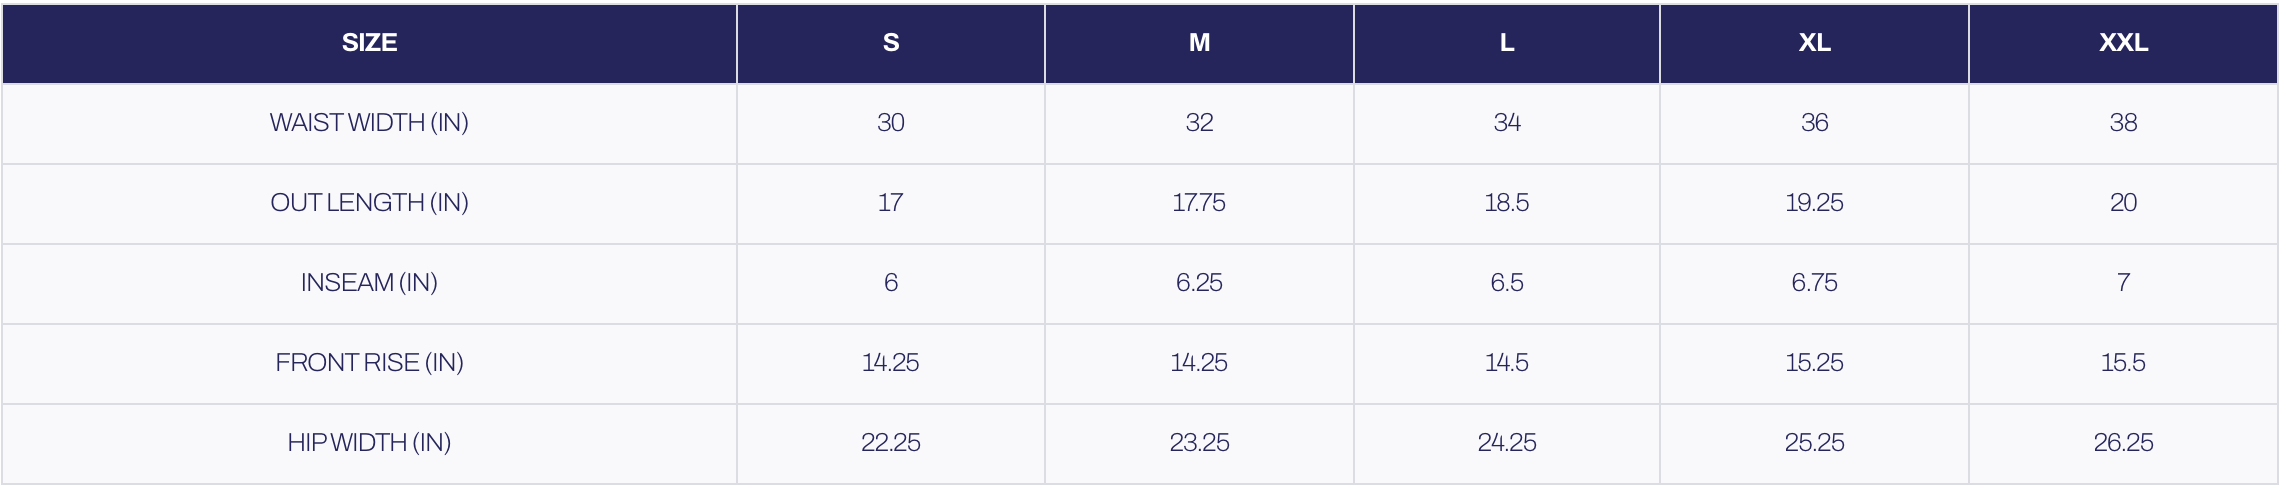The width and height of the screenshot is (2286, 492).
Task: Click the HIP WIDTH (IN) row label
Action: [369, 443]
